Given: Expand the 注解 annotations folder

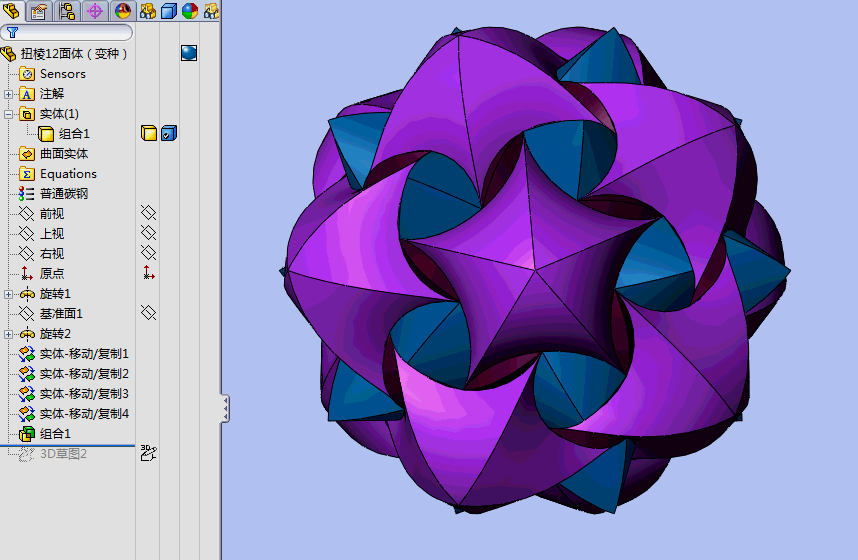Looking at the screenshot, I should click(x=8, y=94).
